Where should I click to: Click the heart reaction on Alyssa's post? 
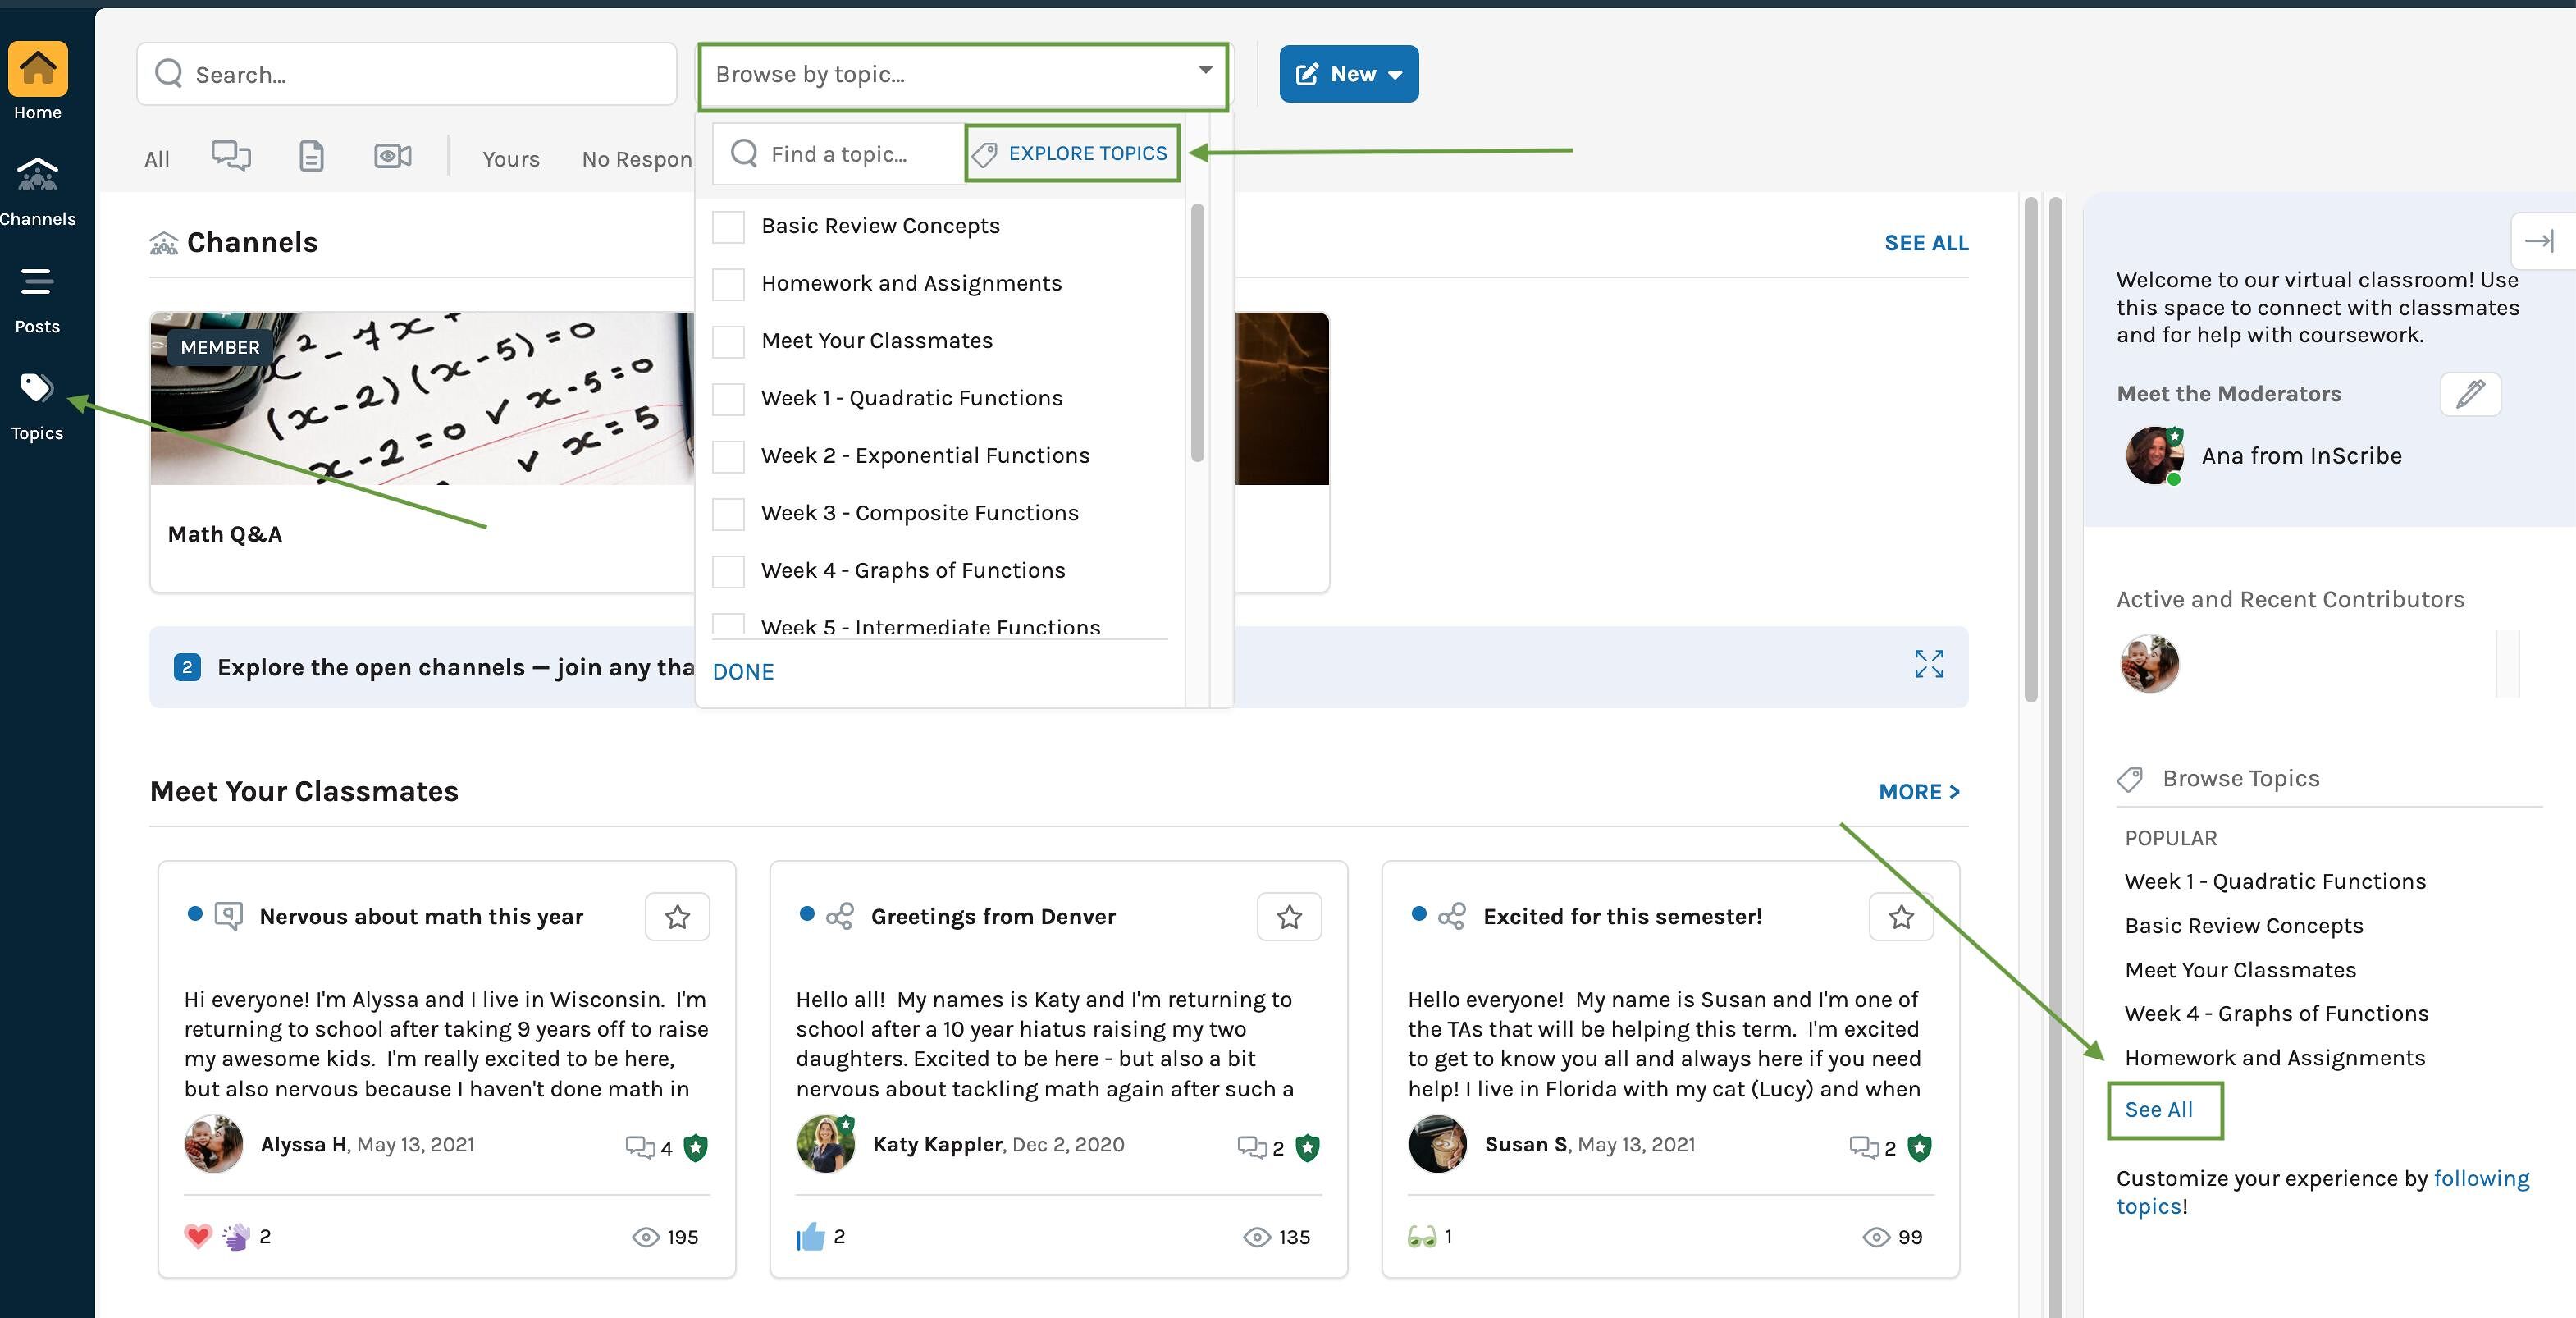click(198, 1236)
